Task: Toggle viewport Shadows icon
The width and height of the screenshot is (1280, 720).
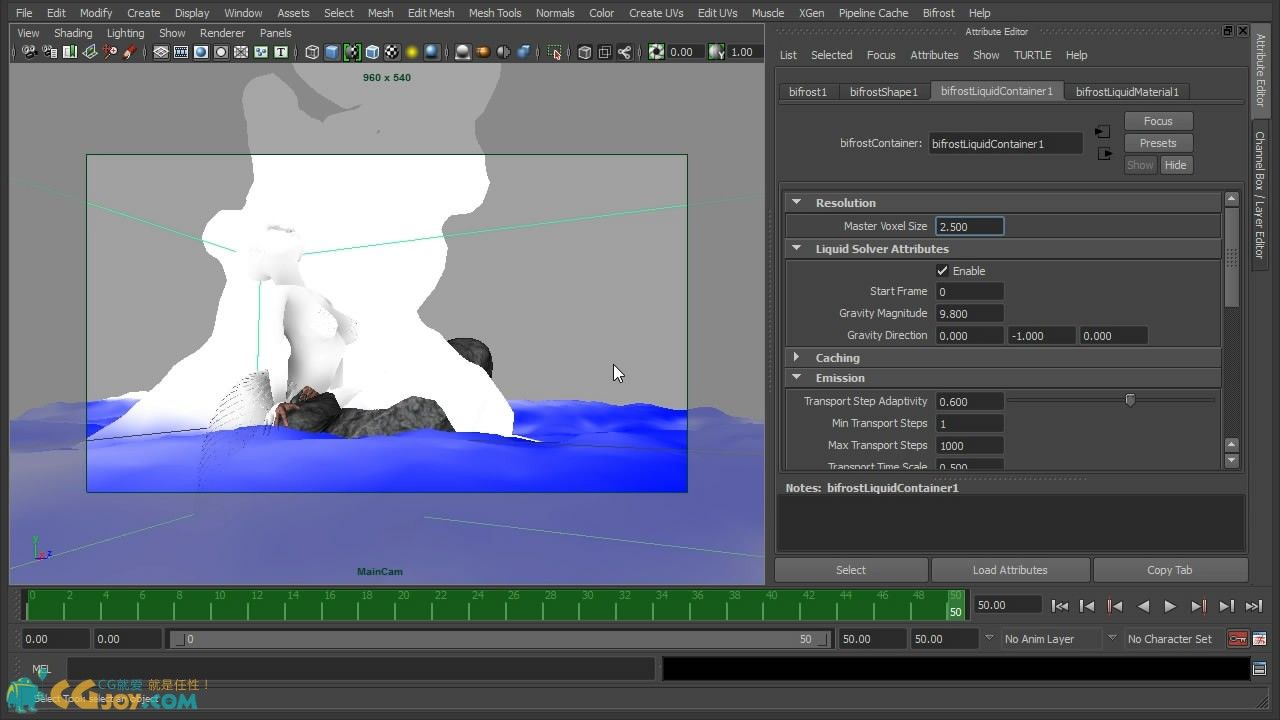Action: [x=432, y=52]
